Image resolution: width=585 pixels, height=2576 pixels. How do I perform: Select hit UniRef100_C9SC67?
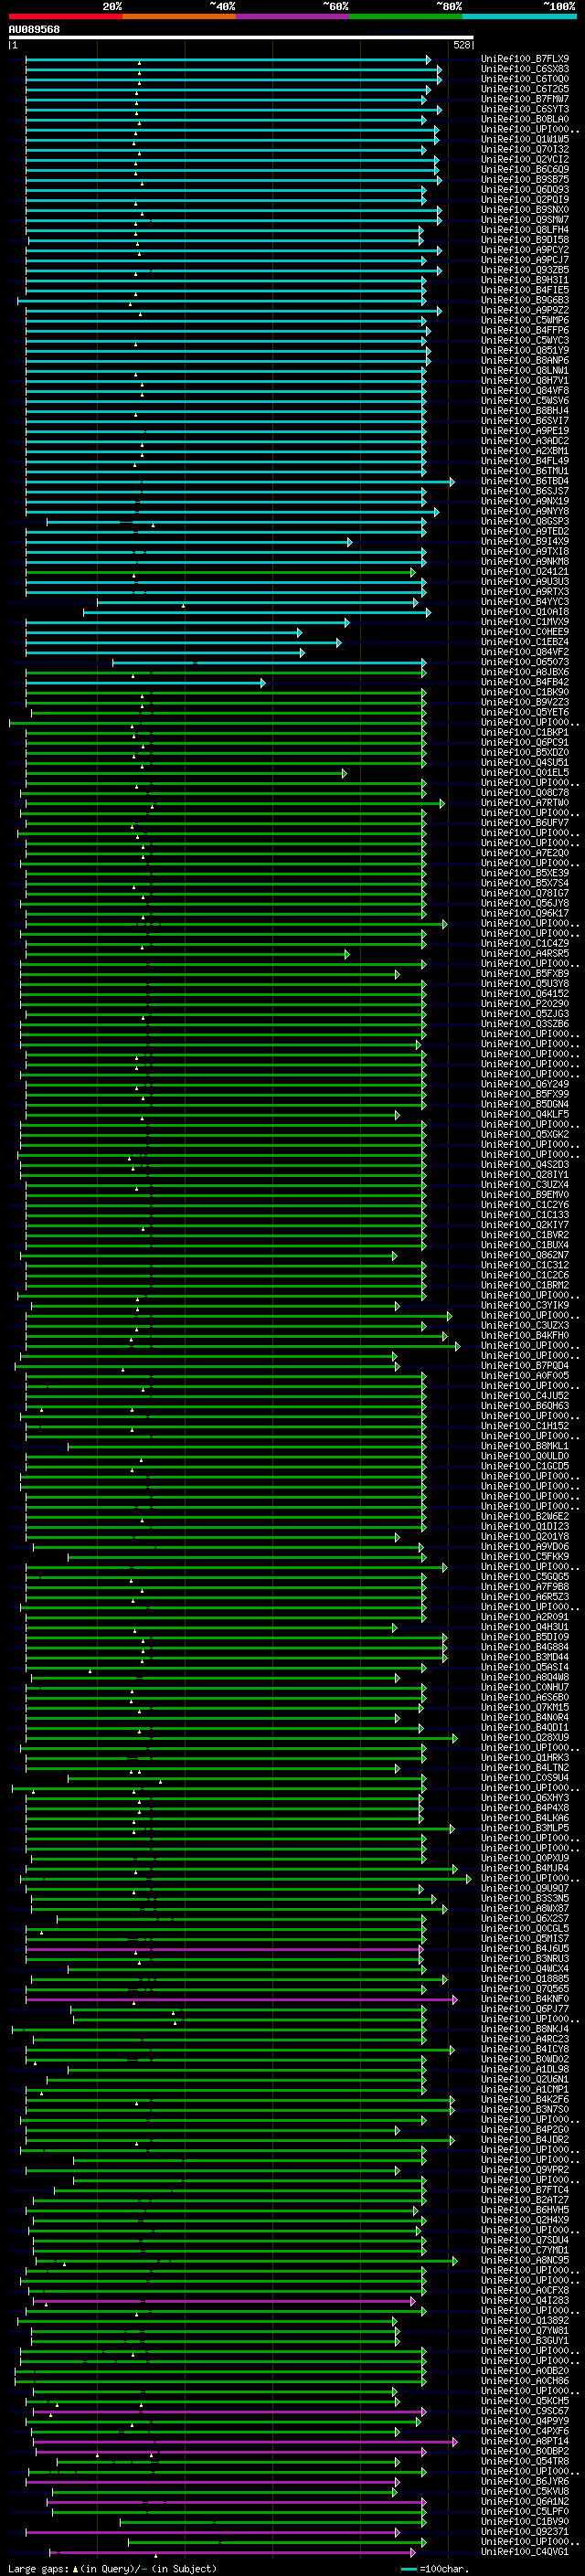pyautogui.click(x=525, y=2410)
